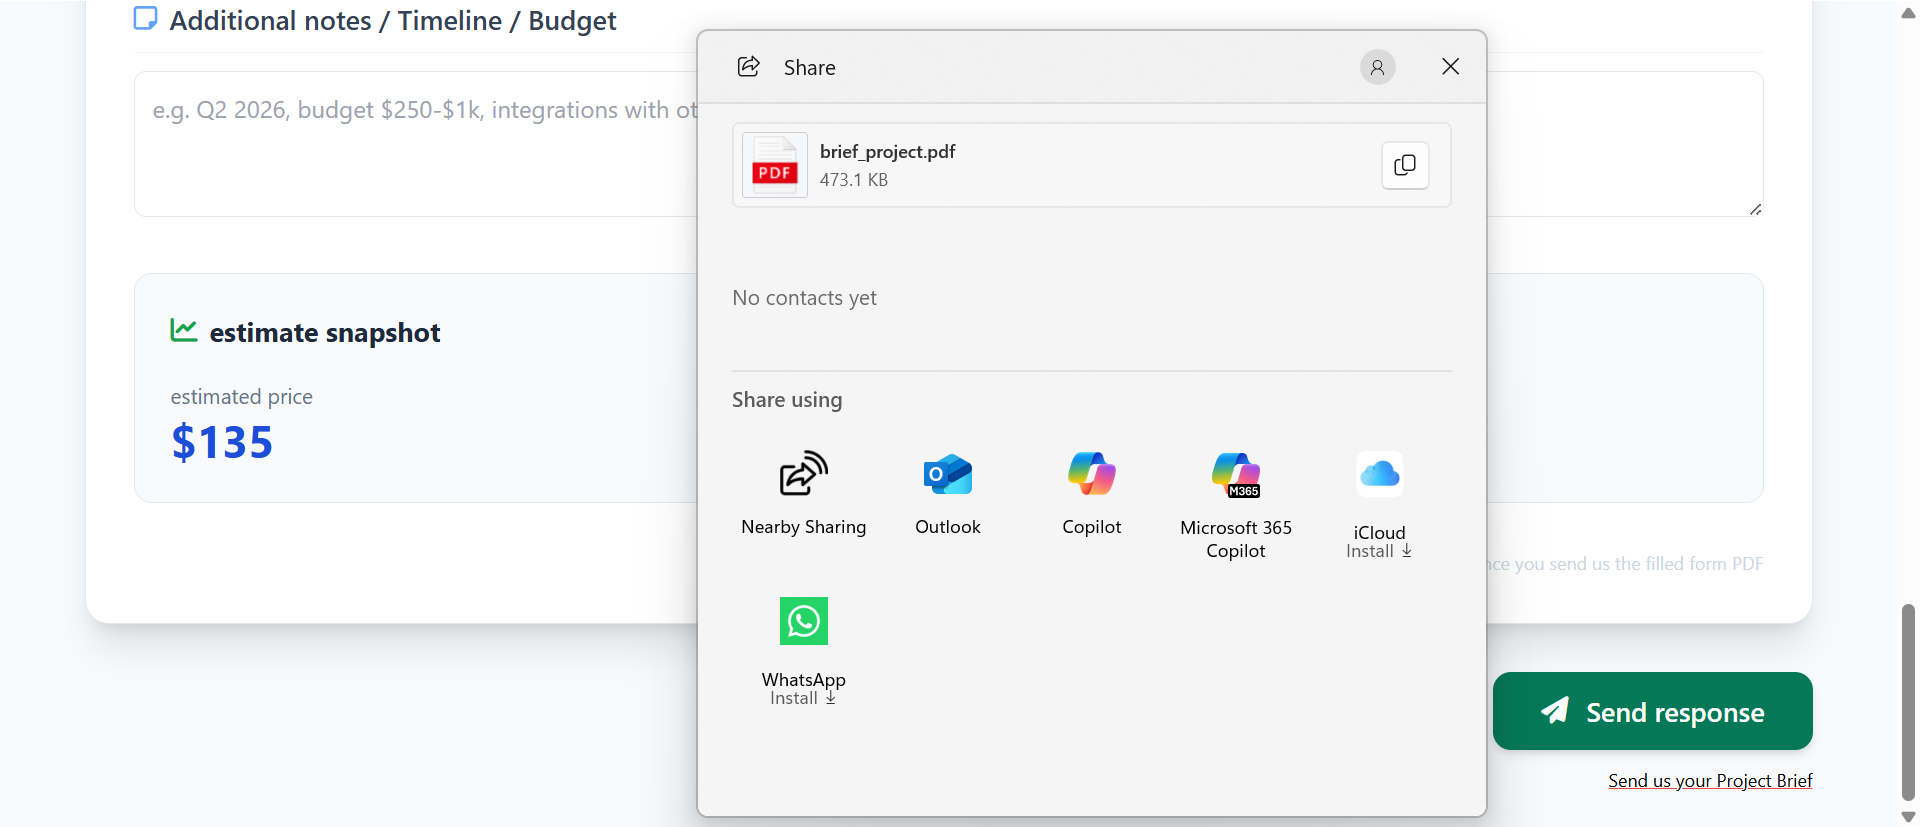Screen dimensions: 1920x827
Task: Click the share icon in dialog header
Action: pos(748,67)
